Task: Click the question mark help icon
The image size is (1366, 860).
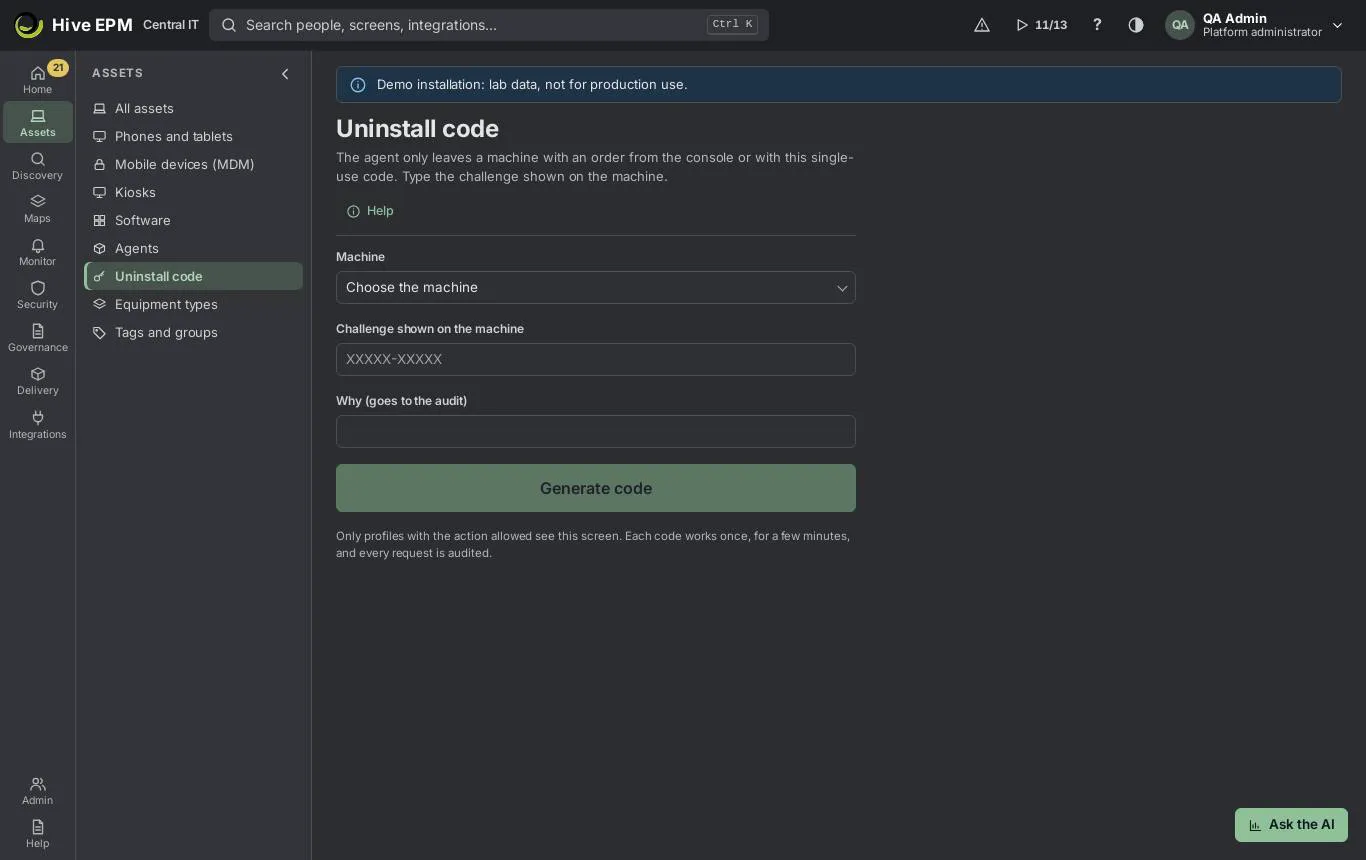Action: (1097, 25)
